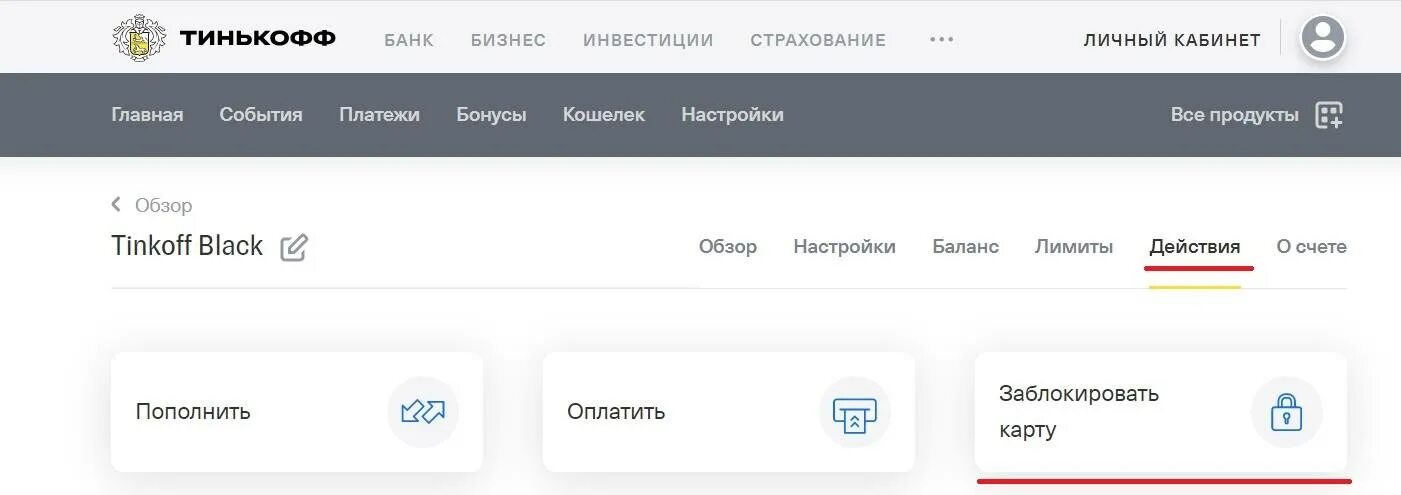Click Все продукты link
The width and height of the screenshot is (1401, 495).
click(x=1235, y=115)
